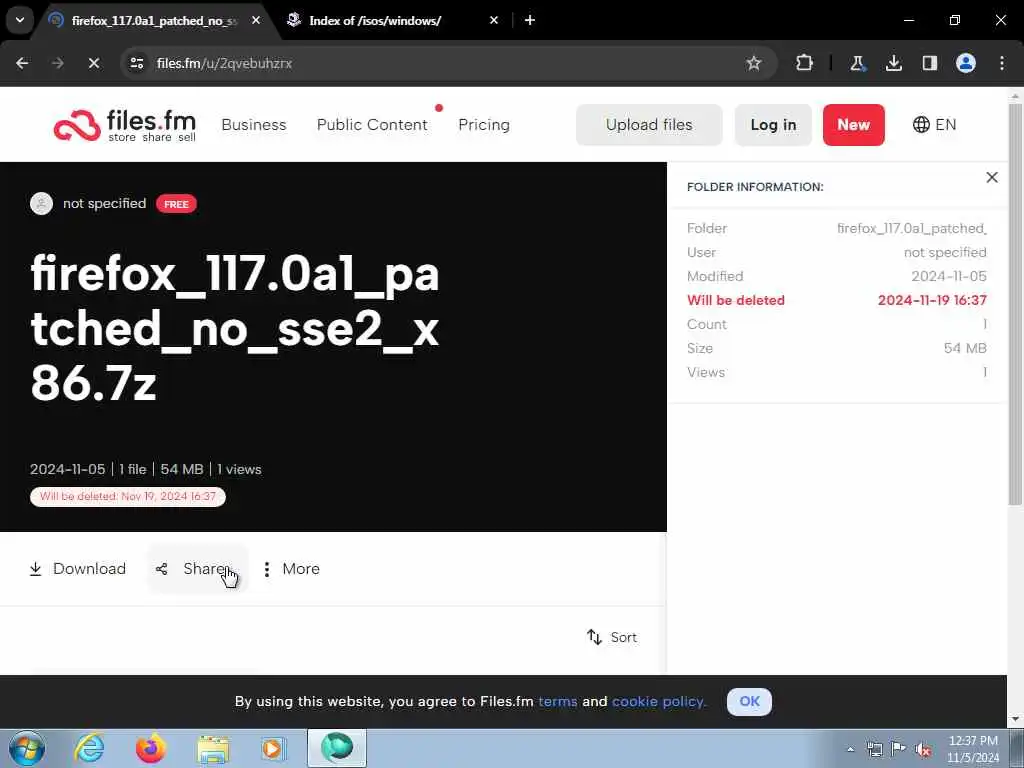Open Chrome Labs flask icon

(x=857, y=63)
